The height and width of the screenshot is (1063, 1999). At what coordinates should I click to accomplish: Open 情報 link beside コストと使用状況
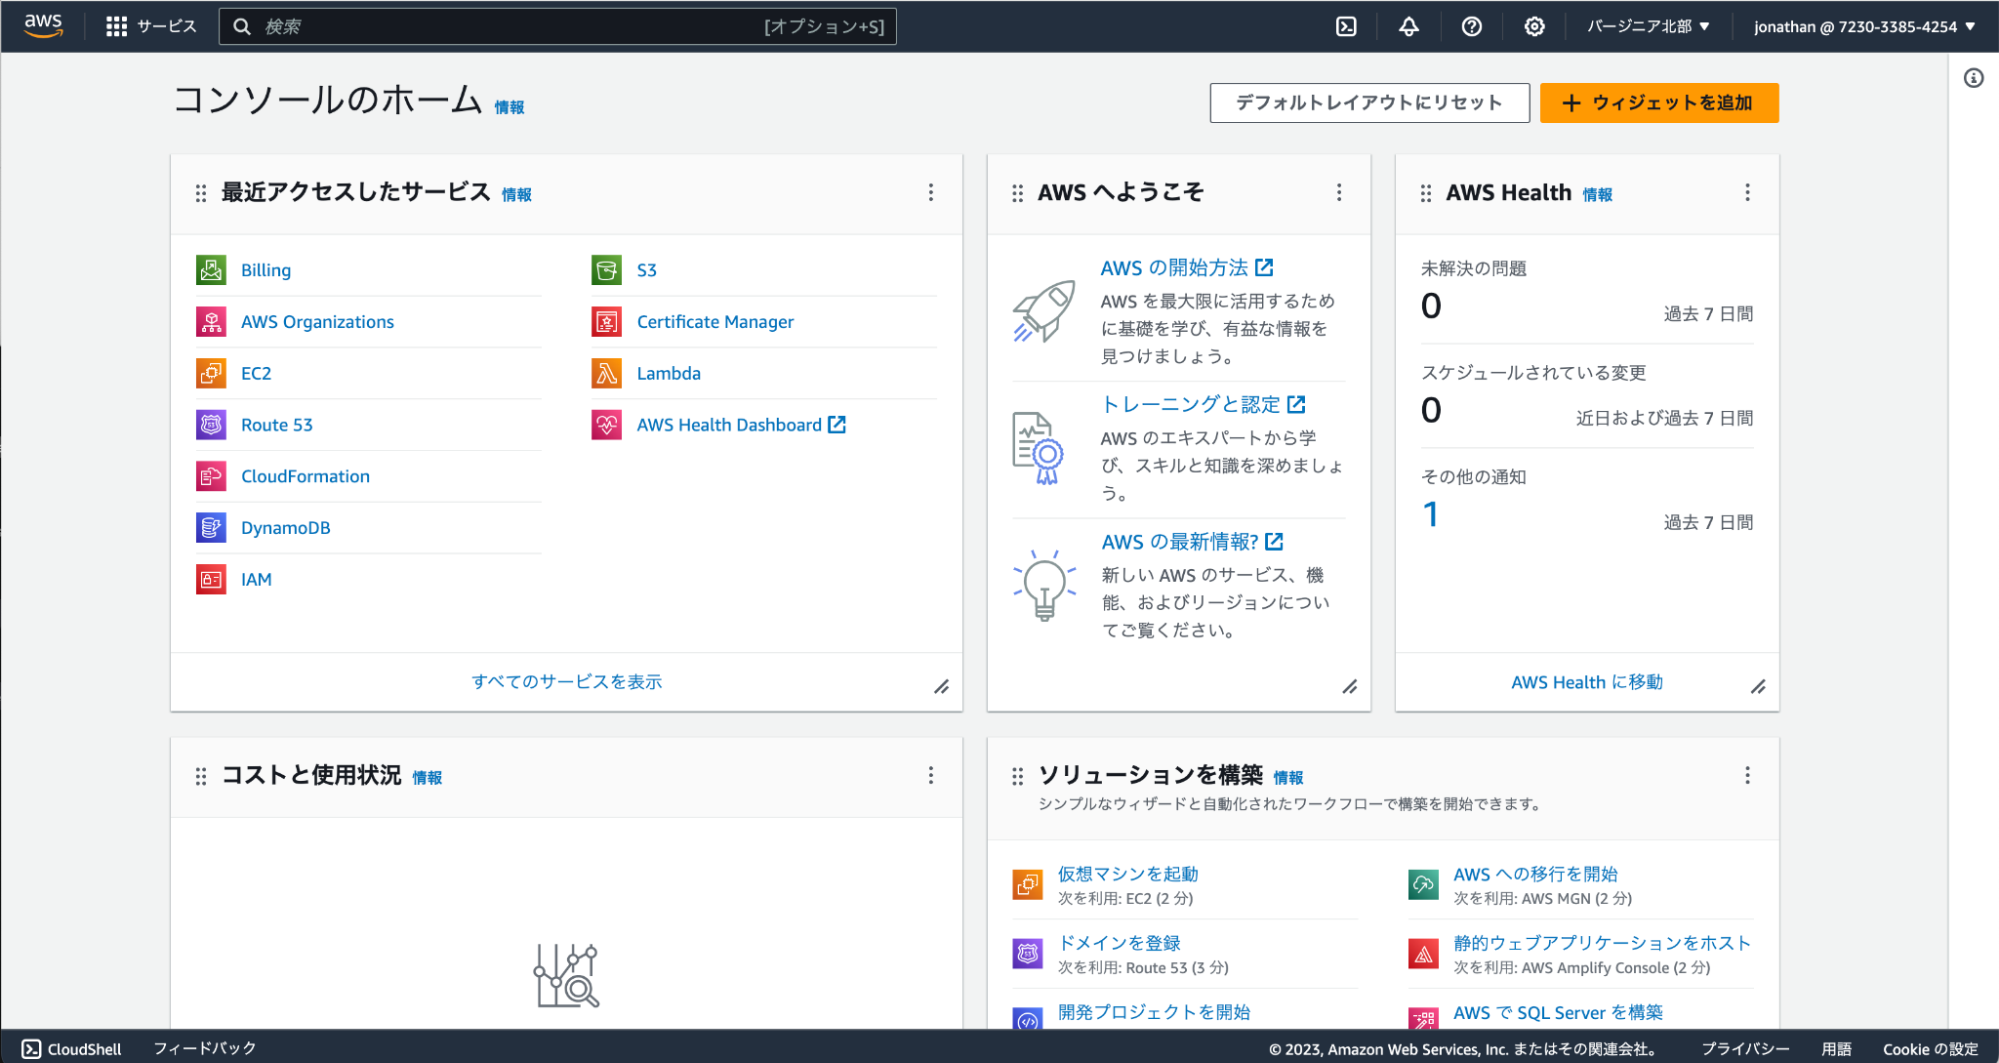(427, 778)
